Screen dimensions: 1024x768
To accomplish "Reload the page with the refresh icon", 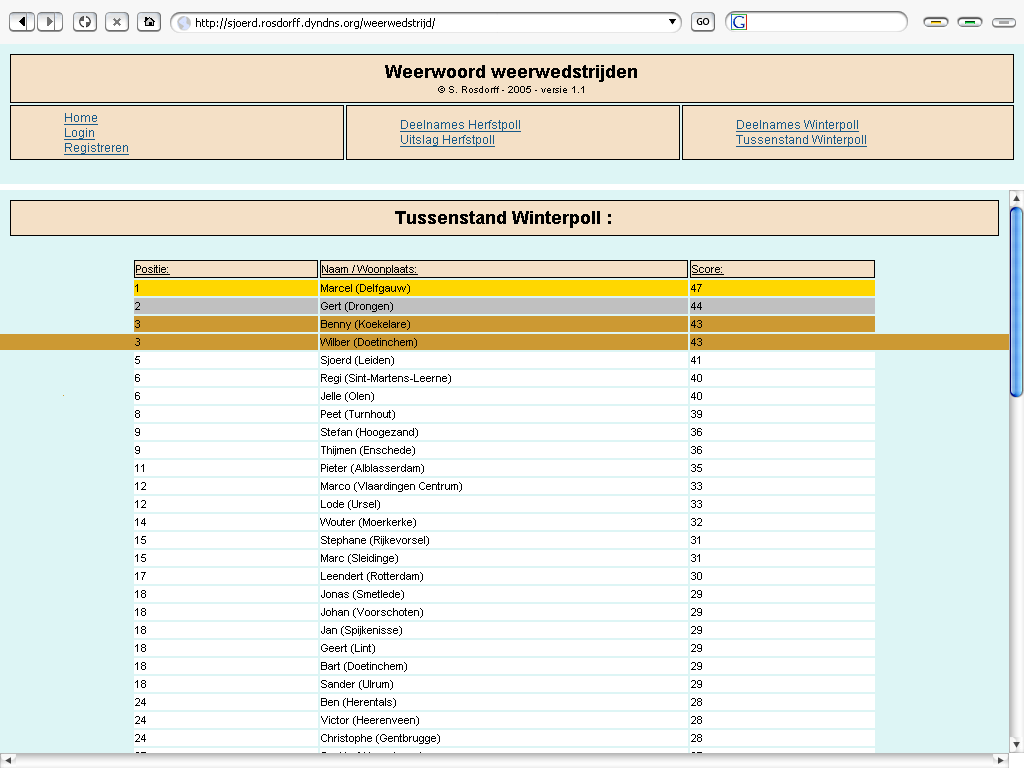I will (85, 22).
